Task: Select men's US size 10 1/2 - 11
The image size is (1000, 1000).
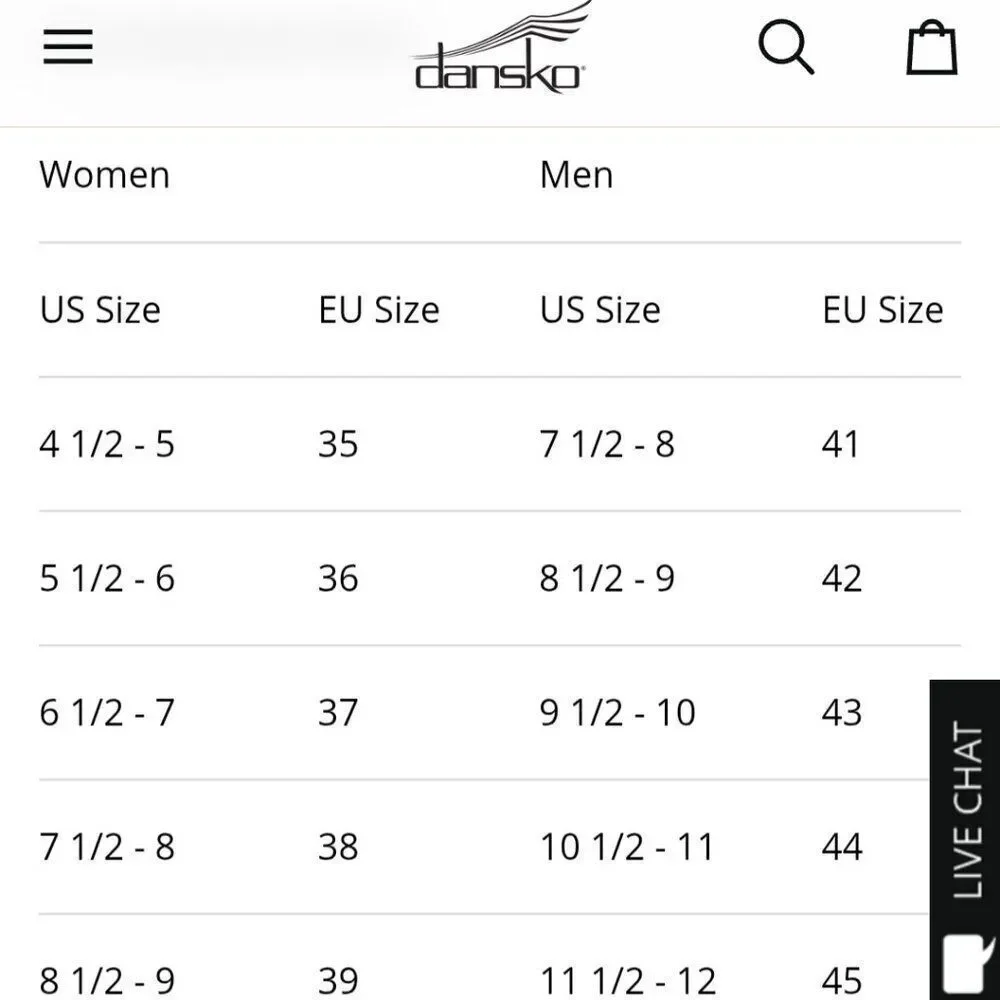Action: click(627, 848)
